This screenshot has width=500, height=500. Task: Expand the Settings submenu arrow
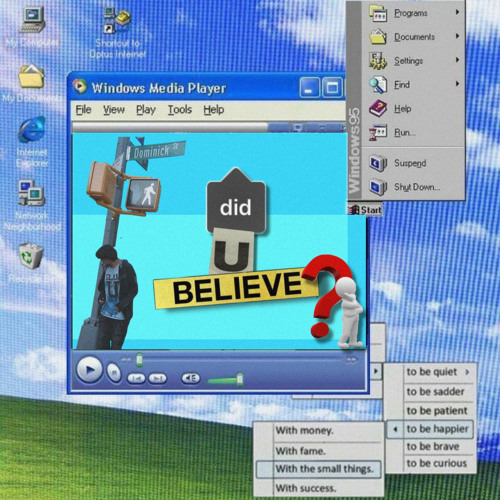[x=458, y=60]
